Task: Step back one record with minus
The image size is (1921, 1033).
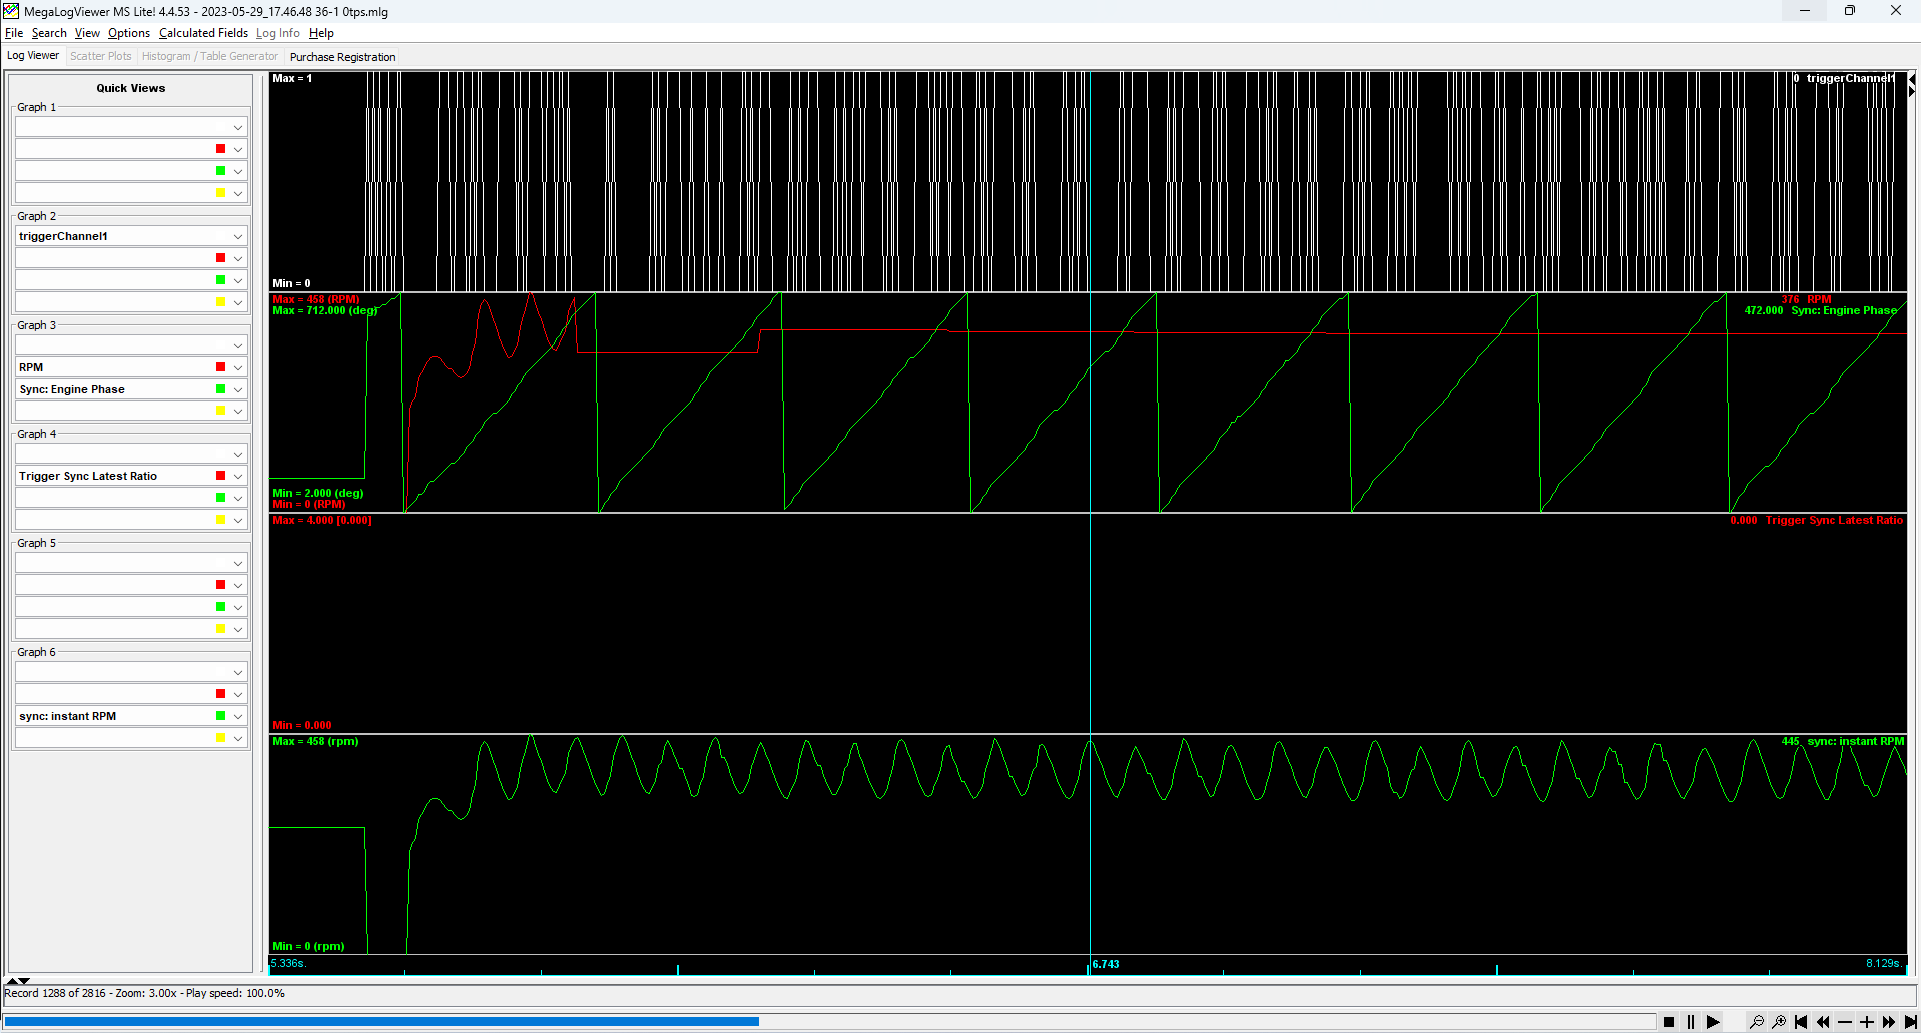Action: tap(1845, 1021)
